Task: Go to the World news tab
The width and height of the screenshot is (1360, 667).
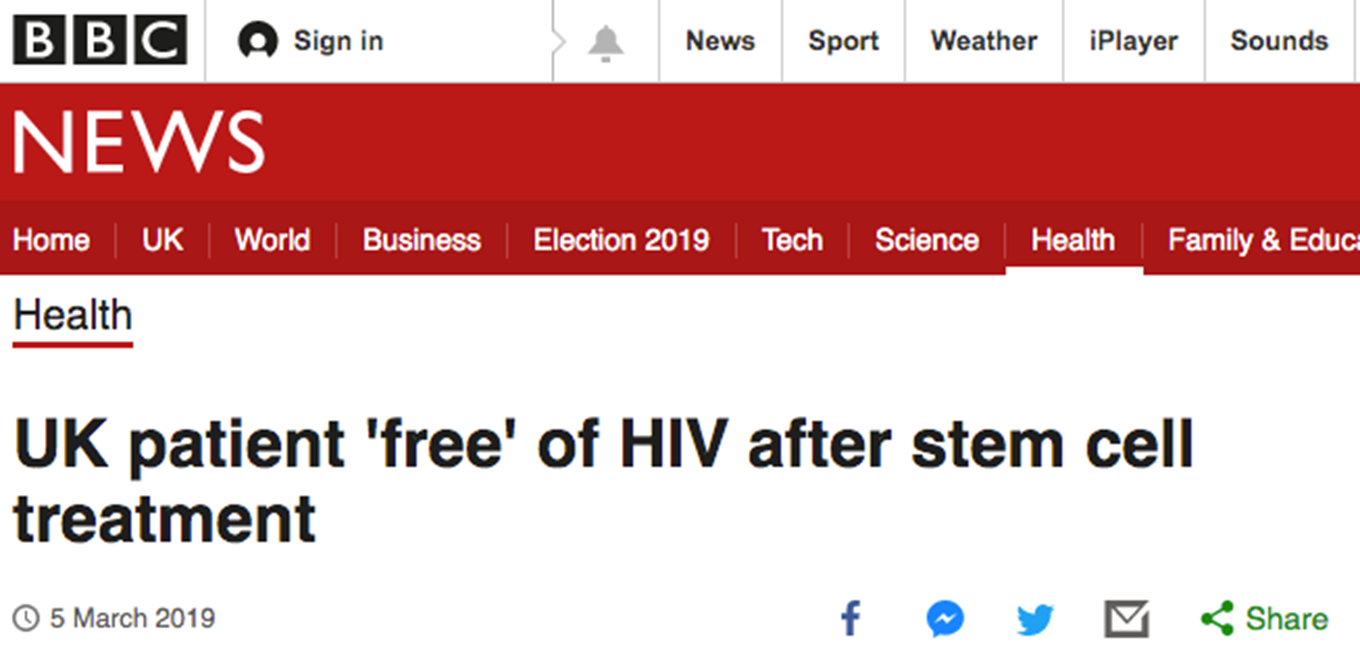Action: [x=272, y=240]
